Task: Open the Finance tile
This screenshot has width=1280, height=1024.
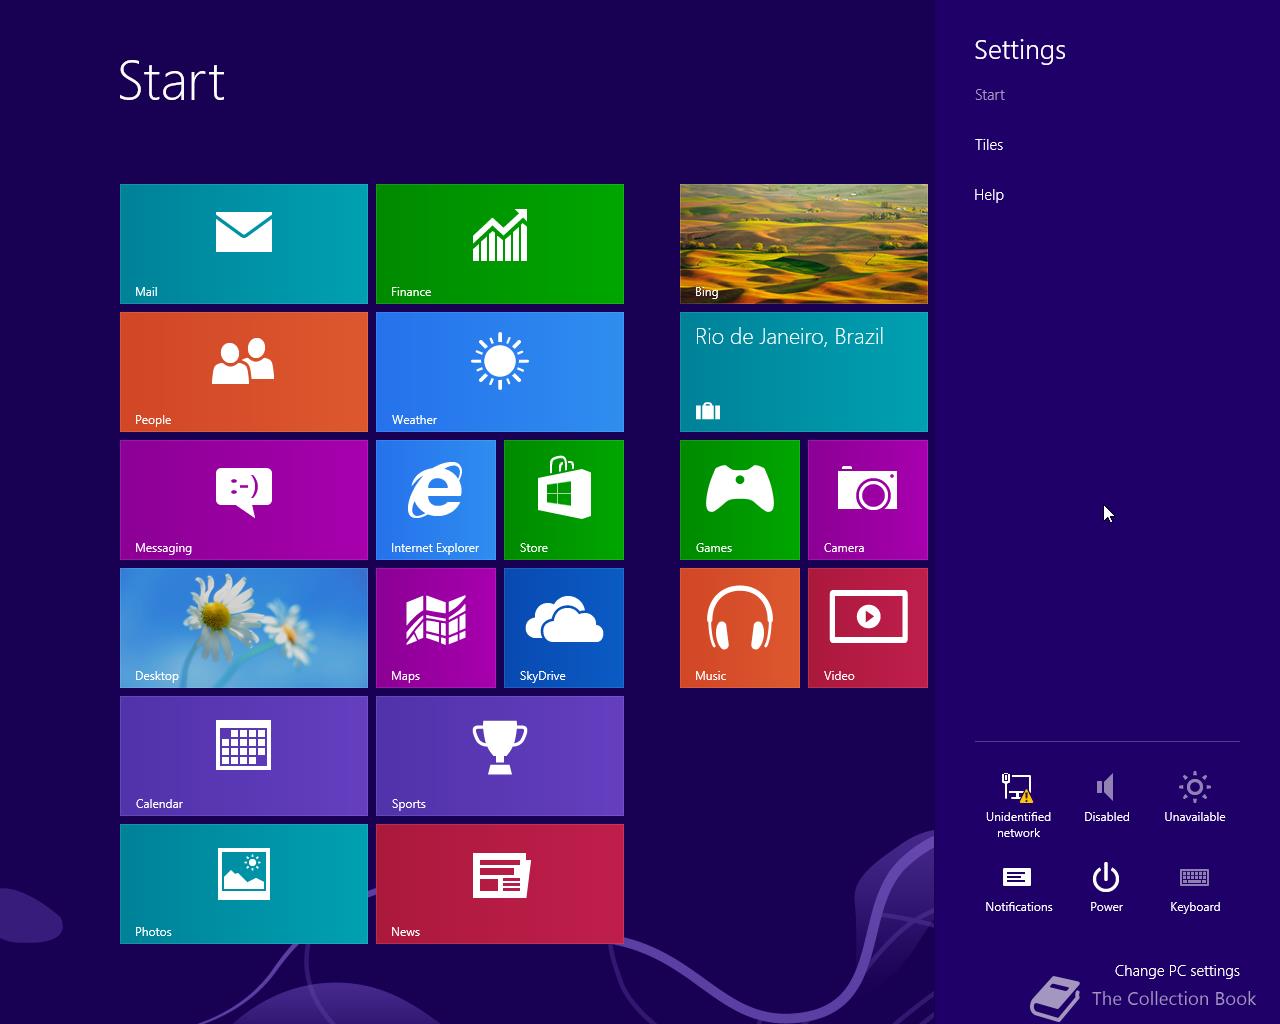Action: 500,244
